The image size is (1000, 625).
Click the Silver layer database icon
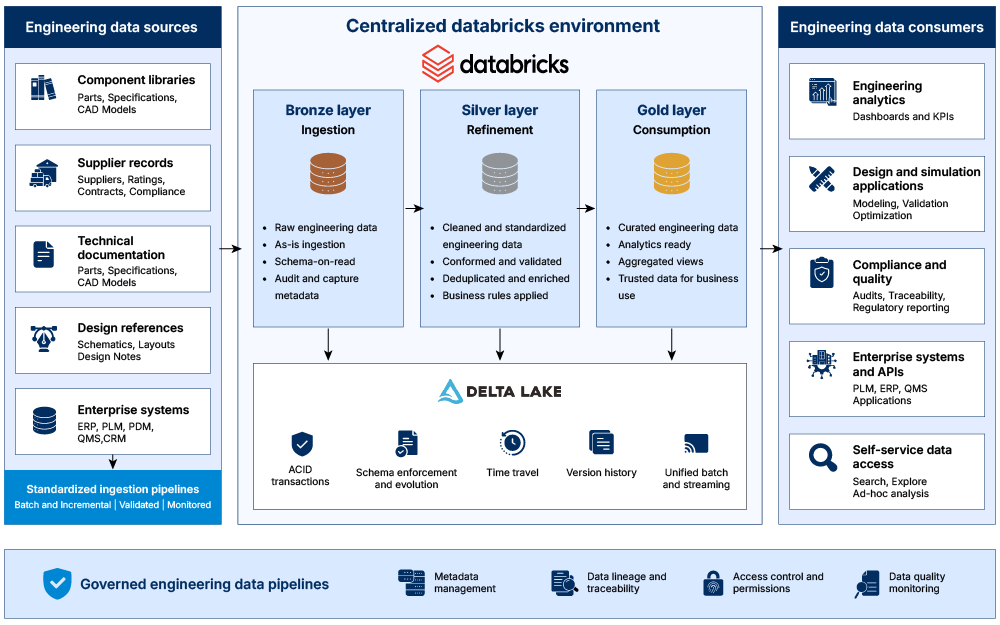(500, 173)
